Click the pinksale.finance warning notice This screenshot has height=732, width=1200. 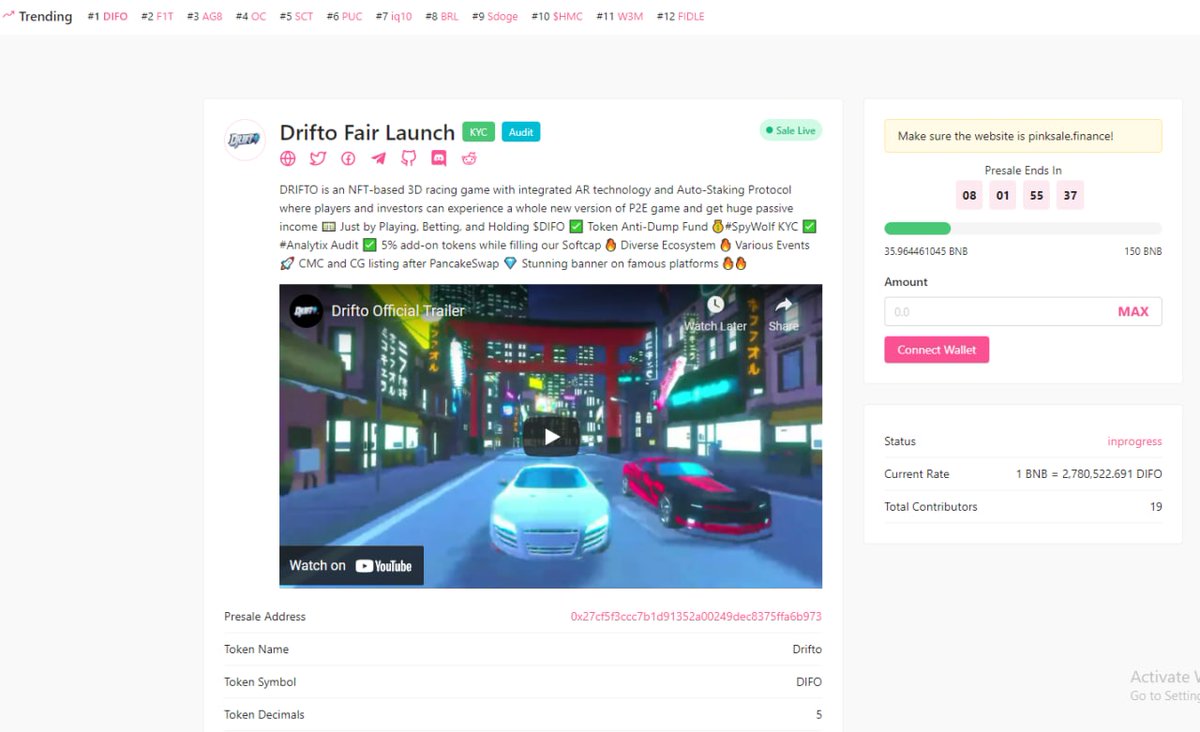tap(1023, 136)
